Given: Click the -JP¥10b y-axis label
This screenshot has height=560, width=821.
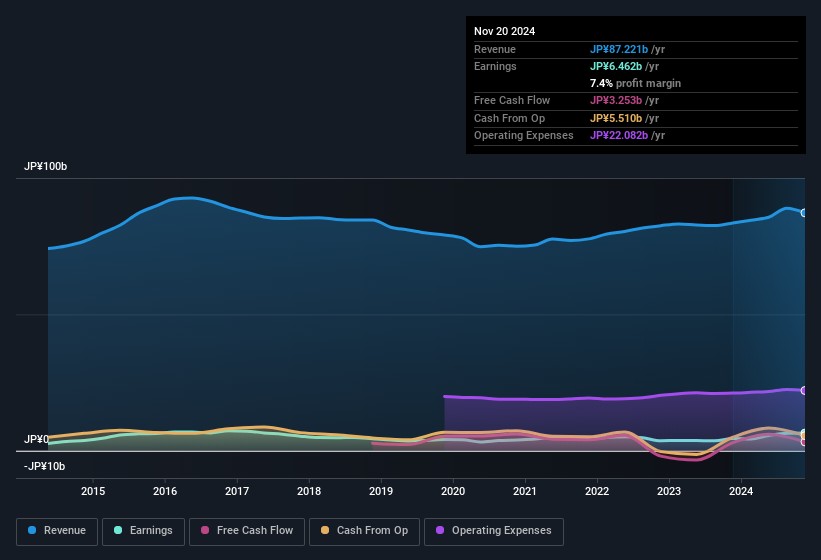Looking at the screenshot, I should (44, 466).
